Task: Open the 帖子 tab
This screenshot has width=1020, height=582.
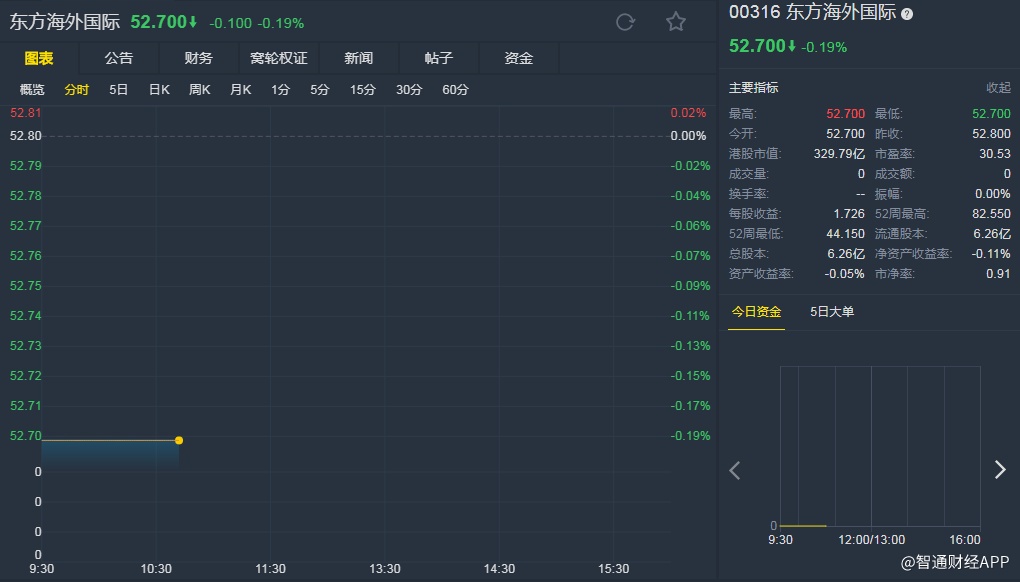Action: click(x=439, y=58)
